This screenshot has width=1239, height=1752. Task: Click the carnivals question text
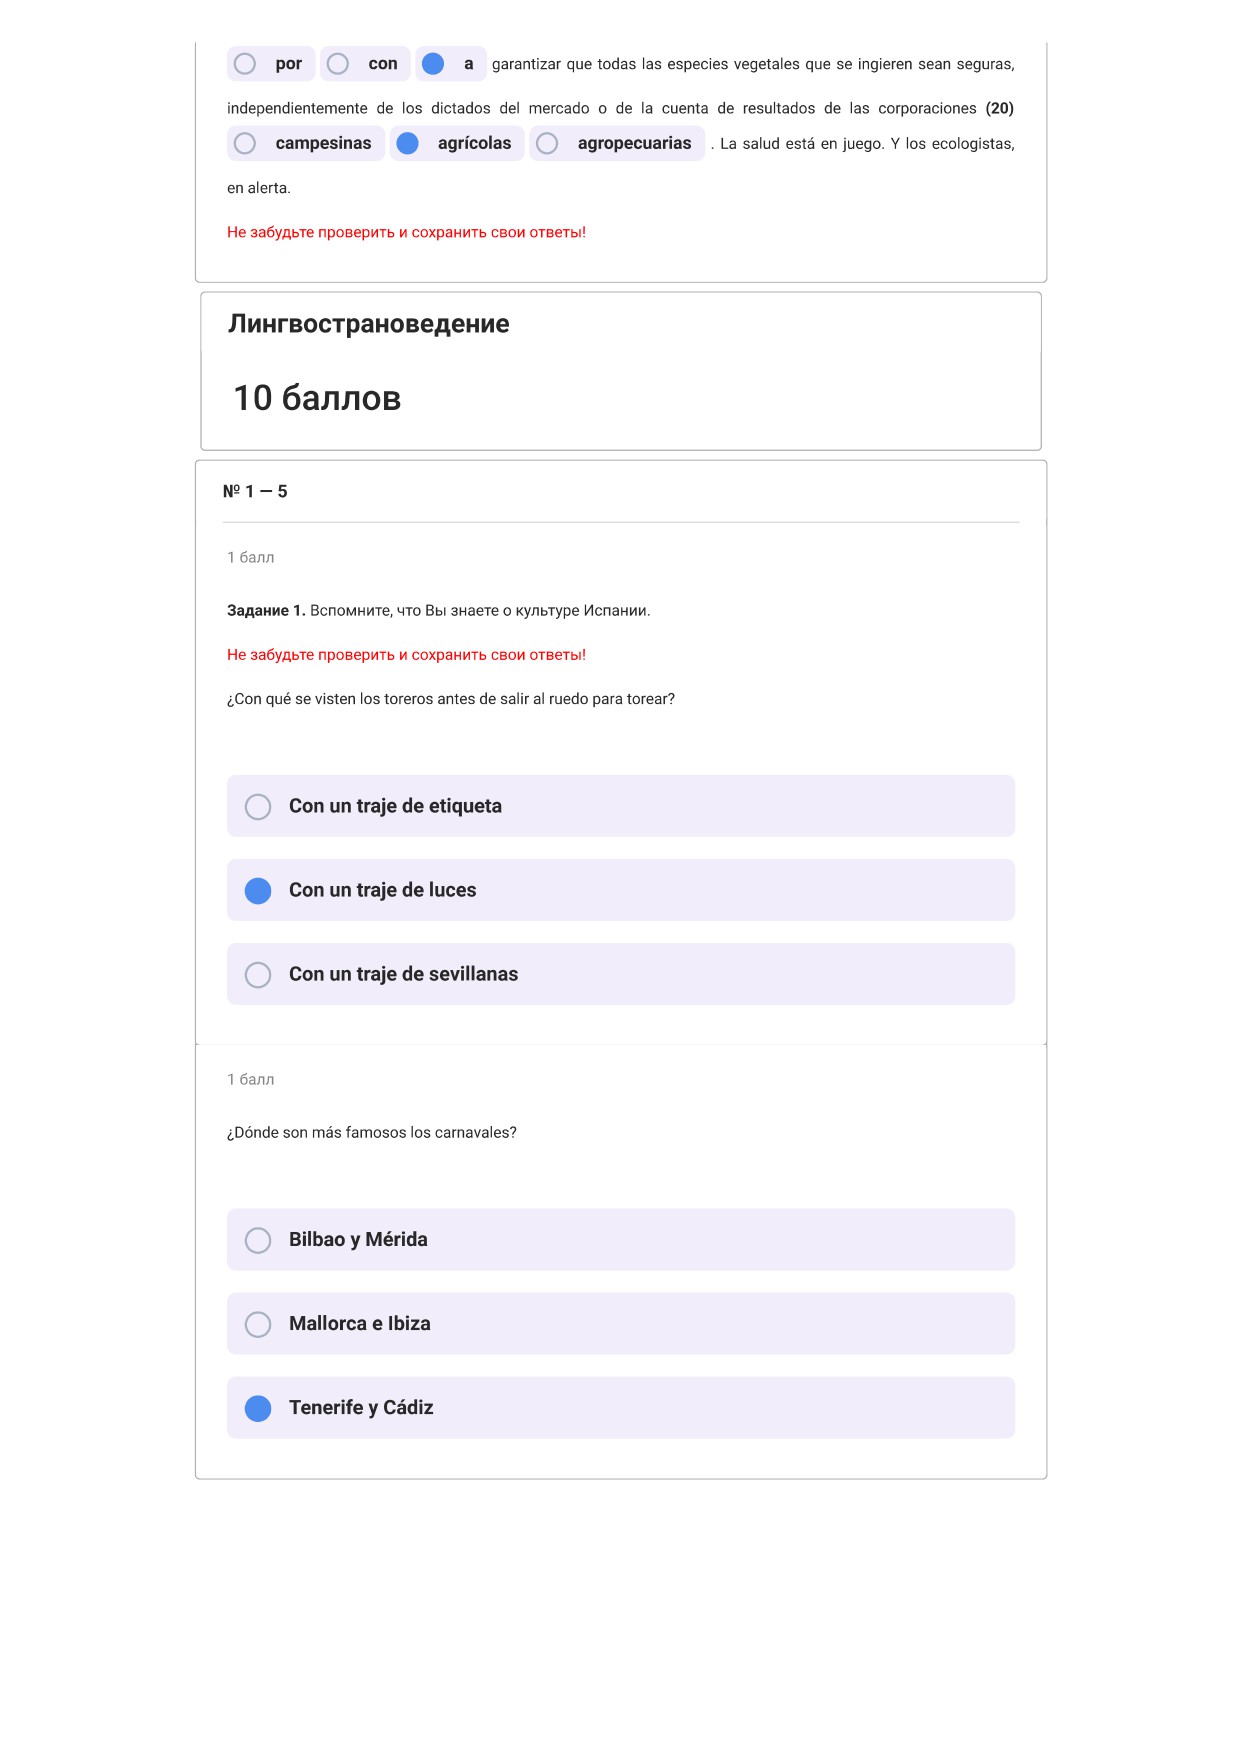tap(372, 1133)
